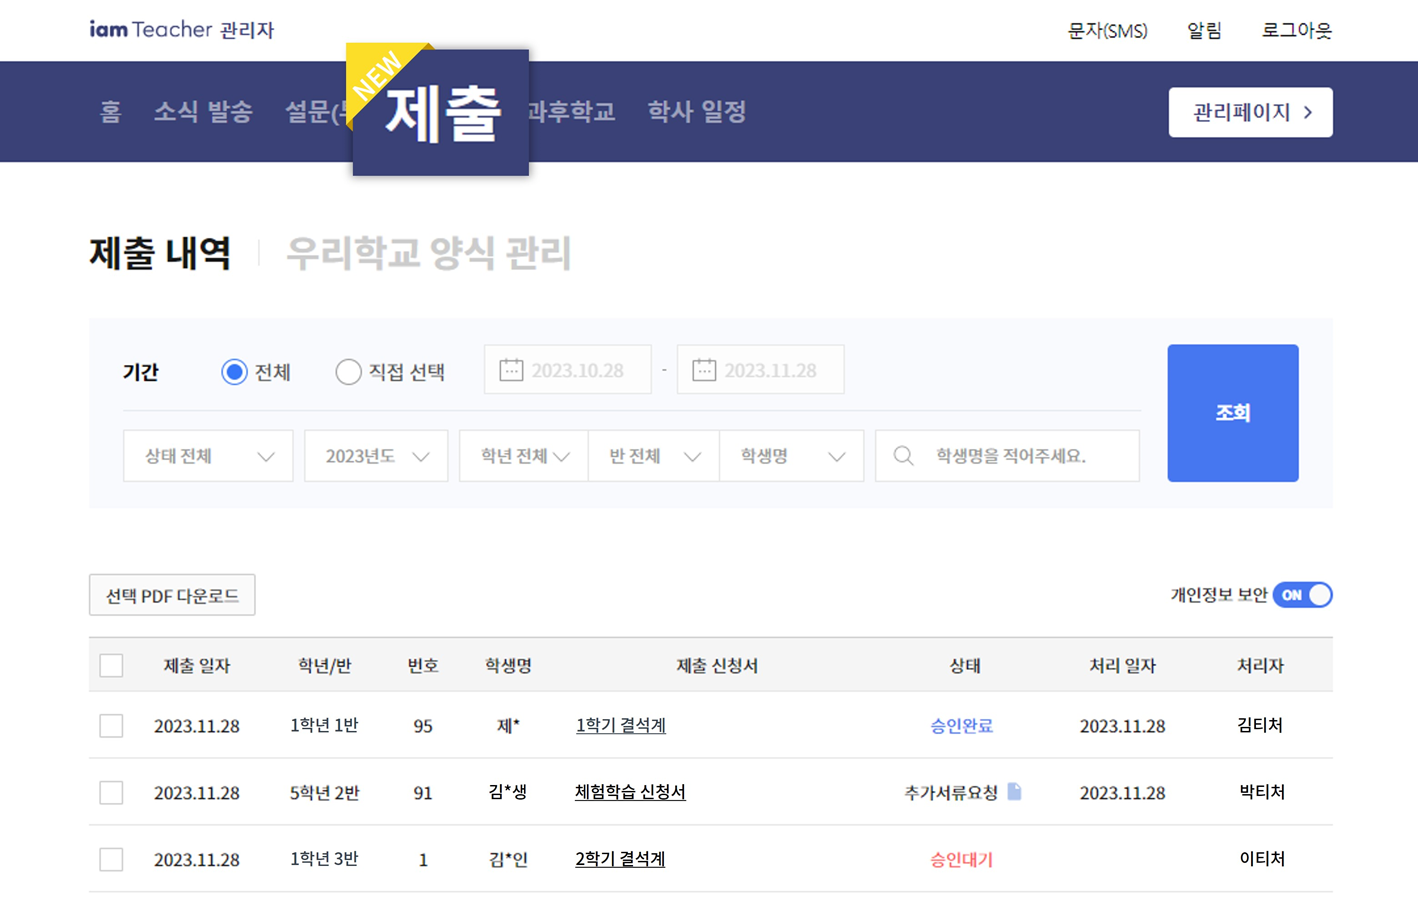This screenshot has height=905, width=1418.
Task: Click the 승인대기 status text
Action: tap(962, 860)
